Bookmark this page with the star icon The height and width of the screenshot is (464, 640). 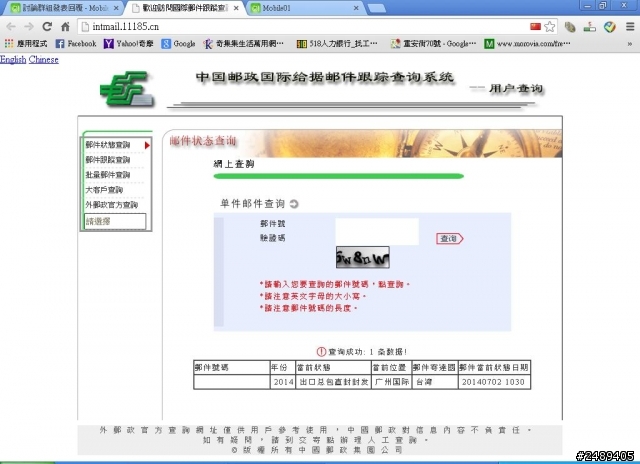tap(550, 27)
